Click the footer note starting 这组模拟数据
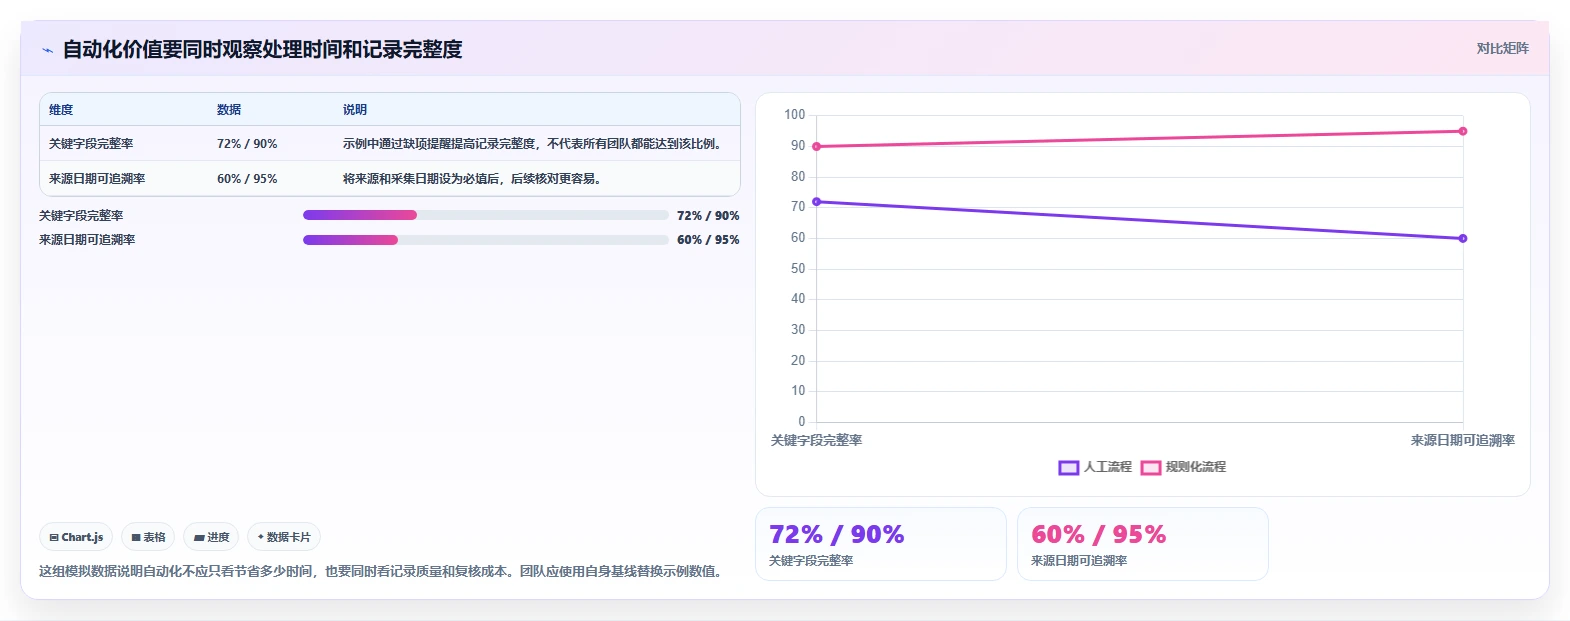The height and width of the screenshot is (621, 1570). point(381,572)
